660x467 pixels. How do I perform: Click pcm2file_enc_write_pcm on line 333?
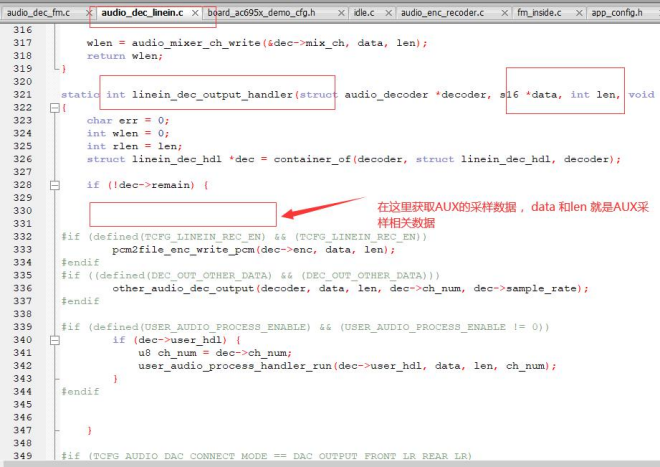pyautogui.click(x=184, y=250)
